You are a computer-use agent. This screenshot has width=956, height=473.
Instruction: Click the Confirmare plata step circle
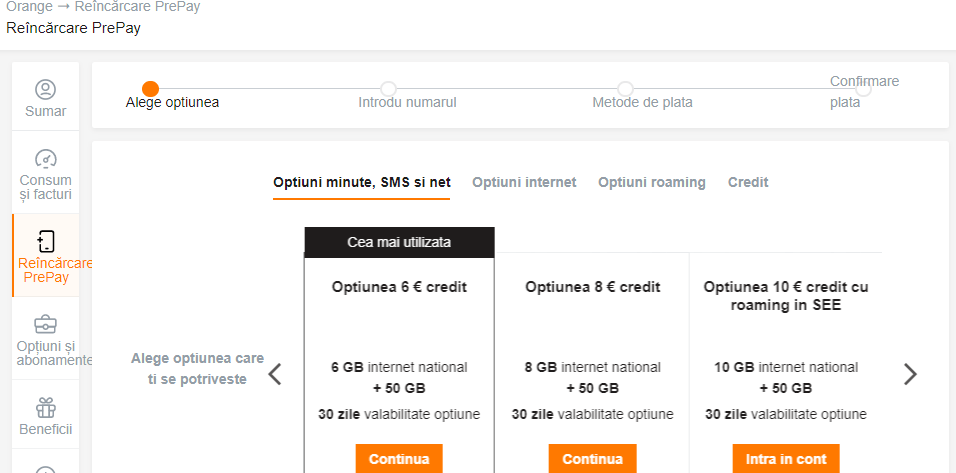[863, 89]
